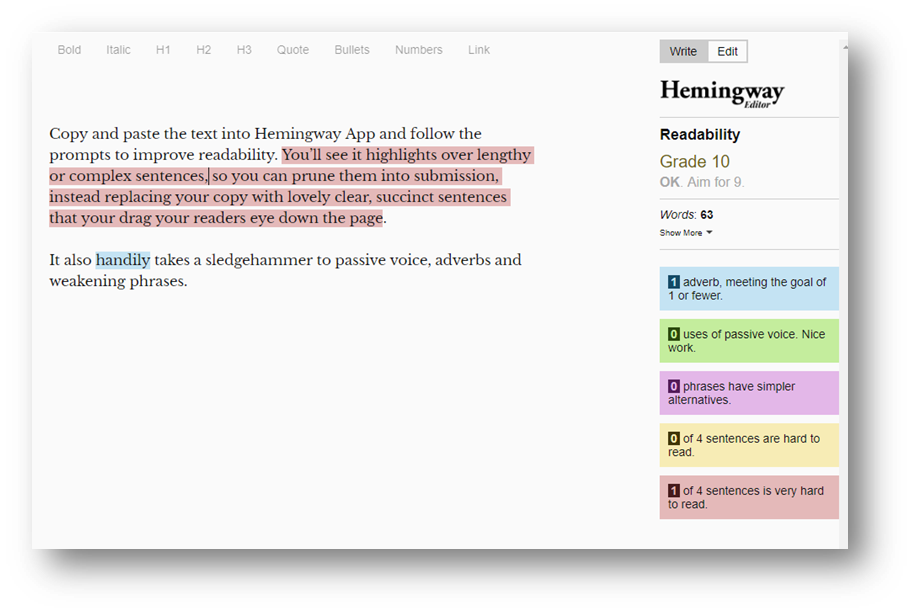Click the Hemingway Editor logo

(x=722, y=93)
